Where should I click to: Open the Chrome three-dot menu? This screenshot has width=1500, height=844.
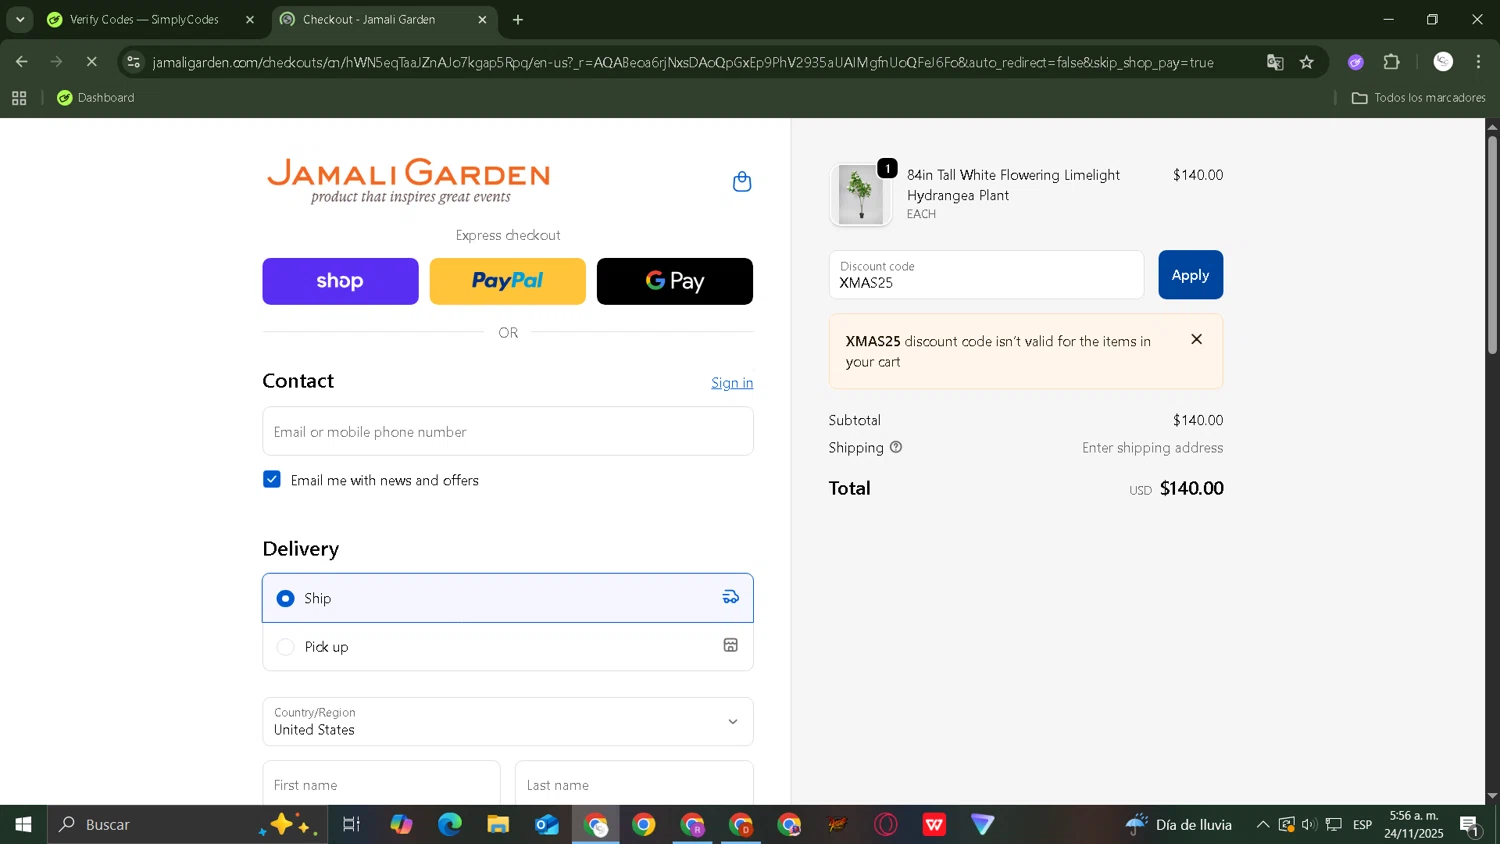pos(1478,62)
